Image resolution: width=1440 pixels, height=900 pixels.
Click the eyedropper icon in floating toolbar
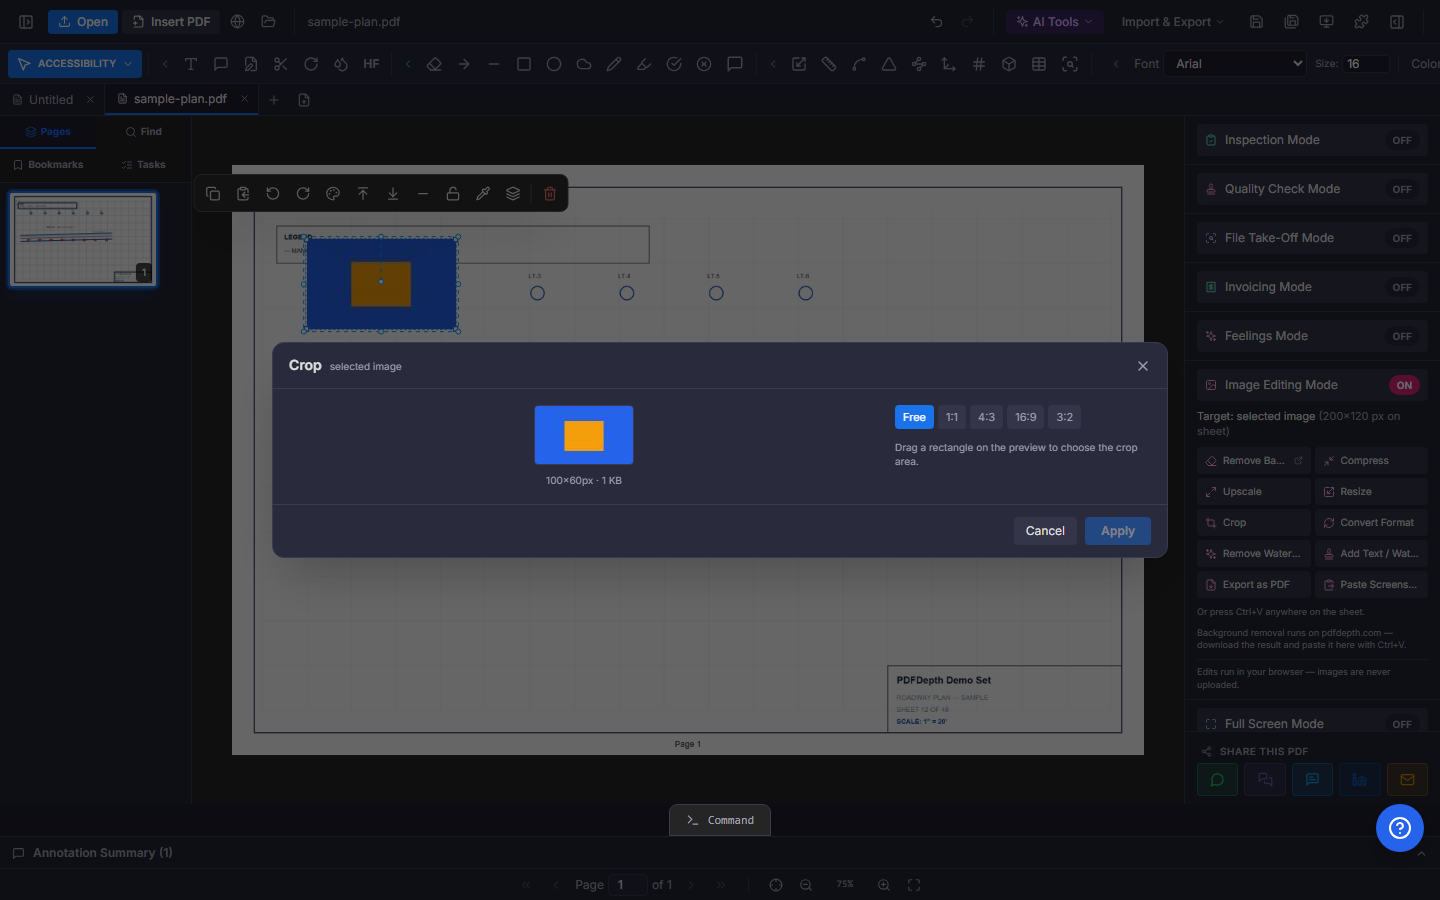483,194
